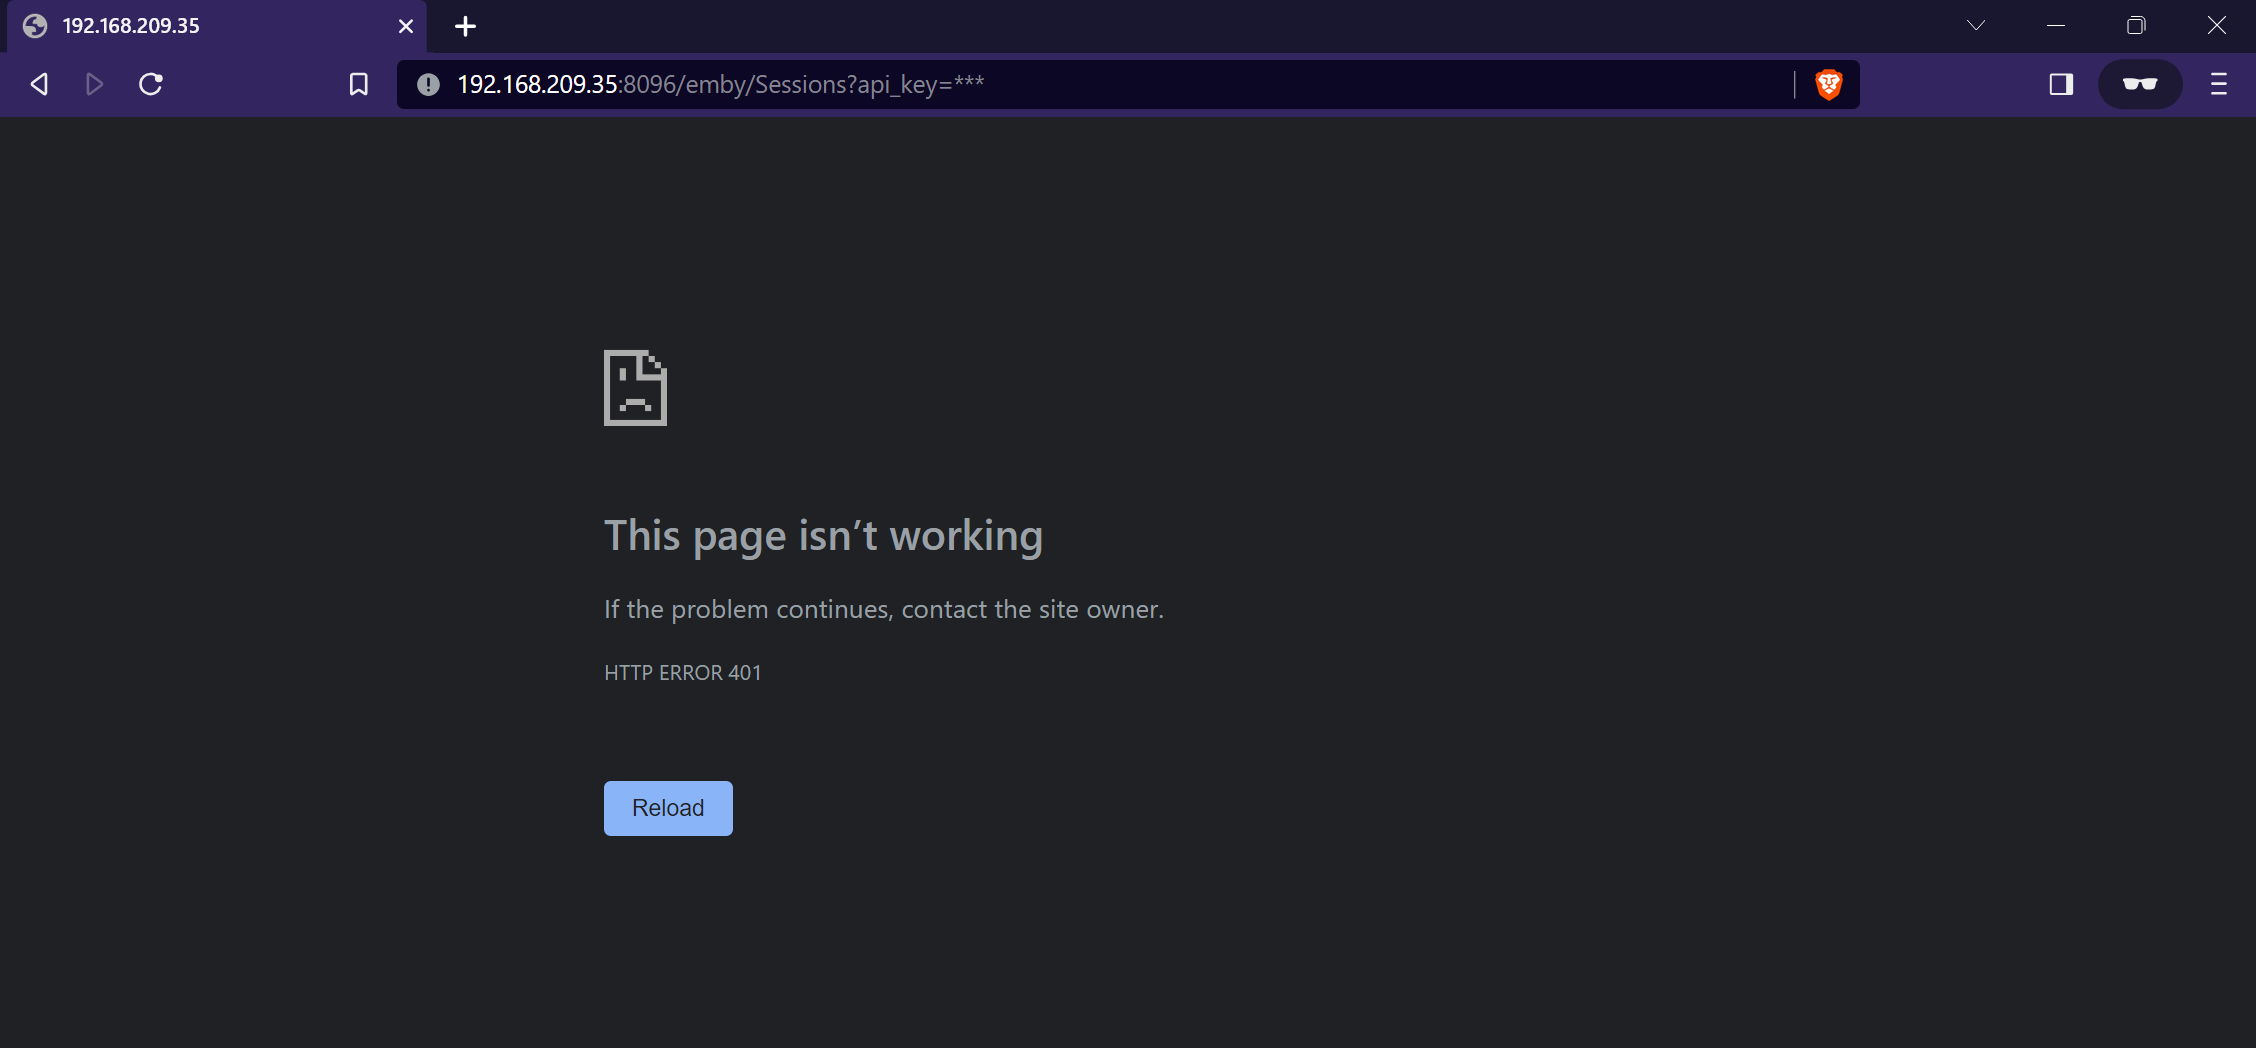The width and height of the screenshot is (2256, 1048).
Task: Click the This page isn't working heading
Action: pyautogui.click(x=823, y=536)
